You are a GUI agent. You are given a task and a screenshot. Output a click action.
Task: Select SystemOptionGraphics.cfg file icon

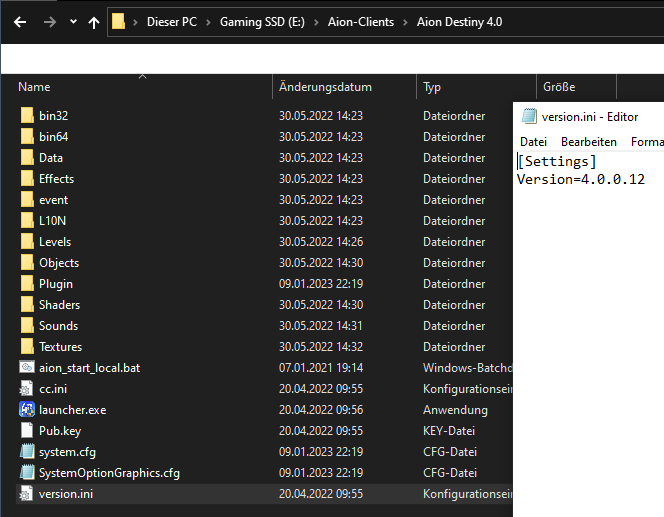pos(27,472)
